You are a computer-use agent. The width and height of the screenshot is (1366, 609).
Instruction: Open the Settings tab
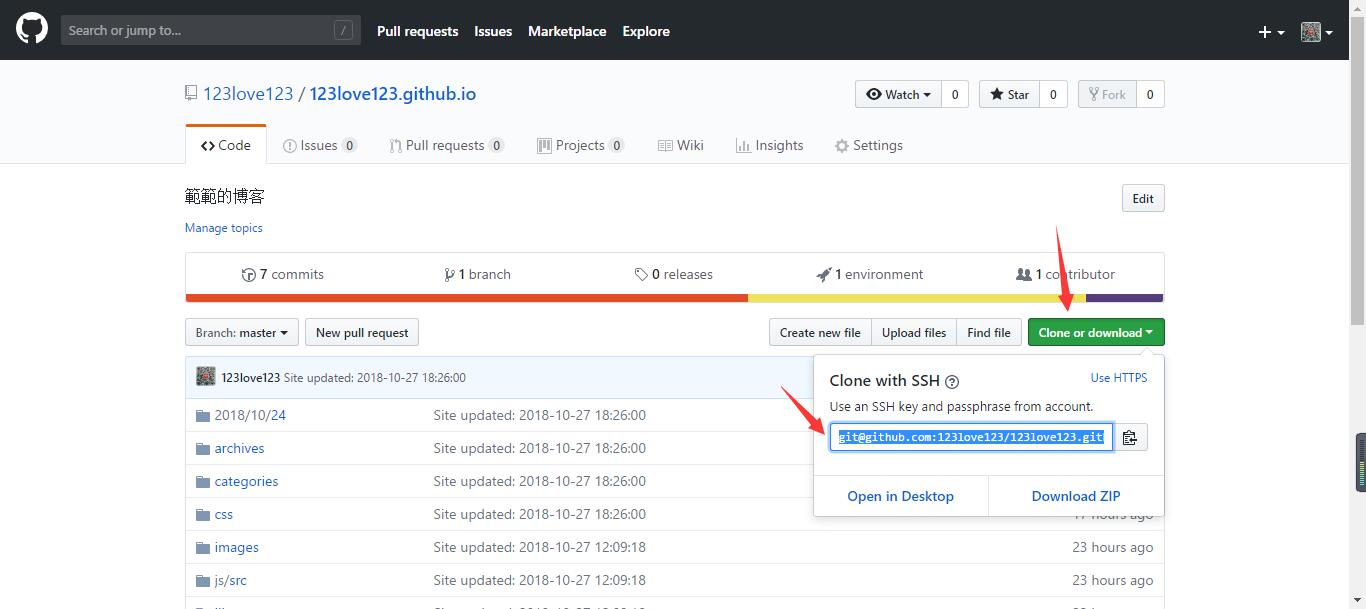pyautogui.click(x=869, y=145)
